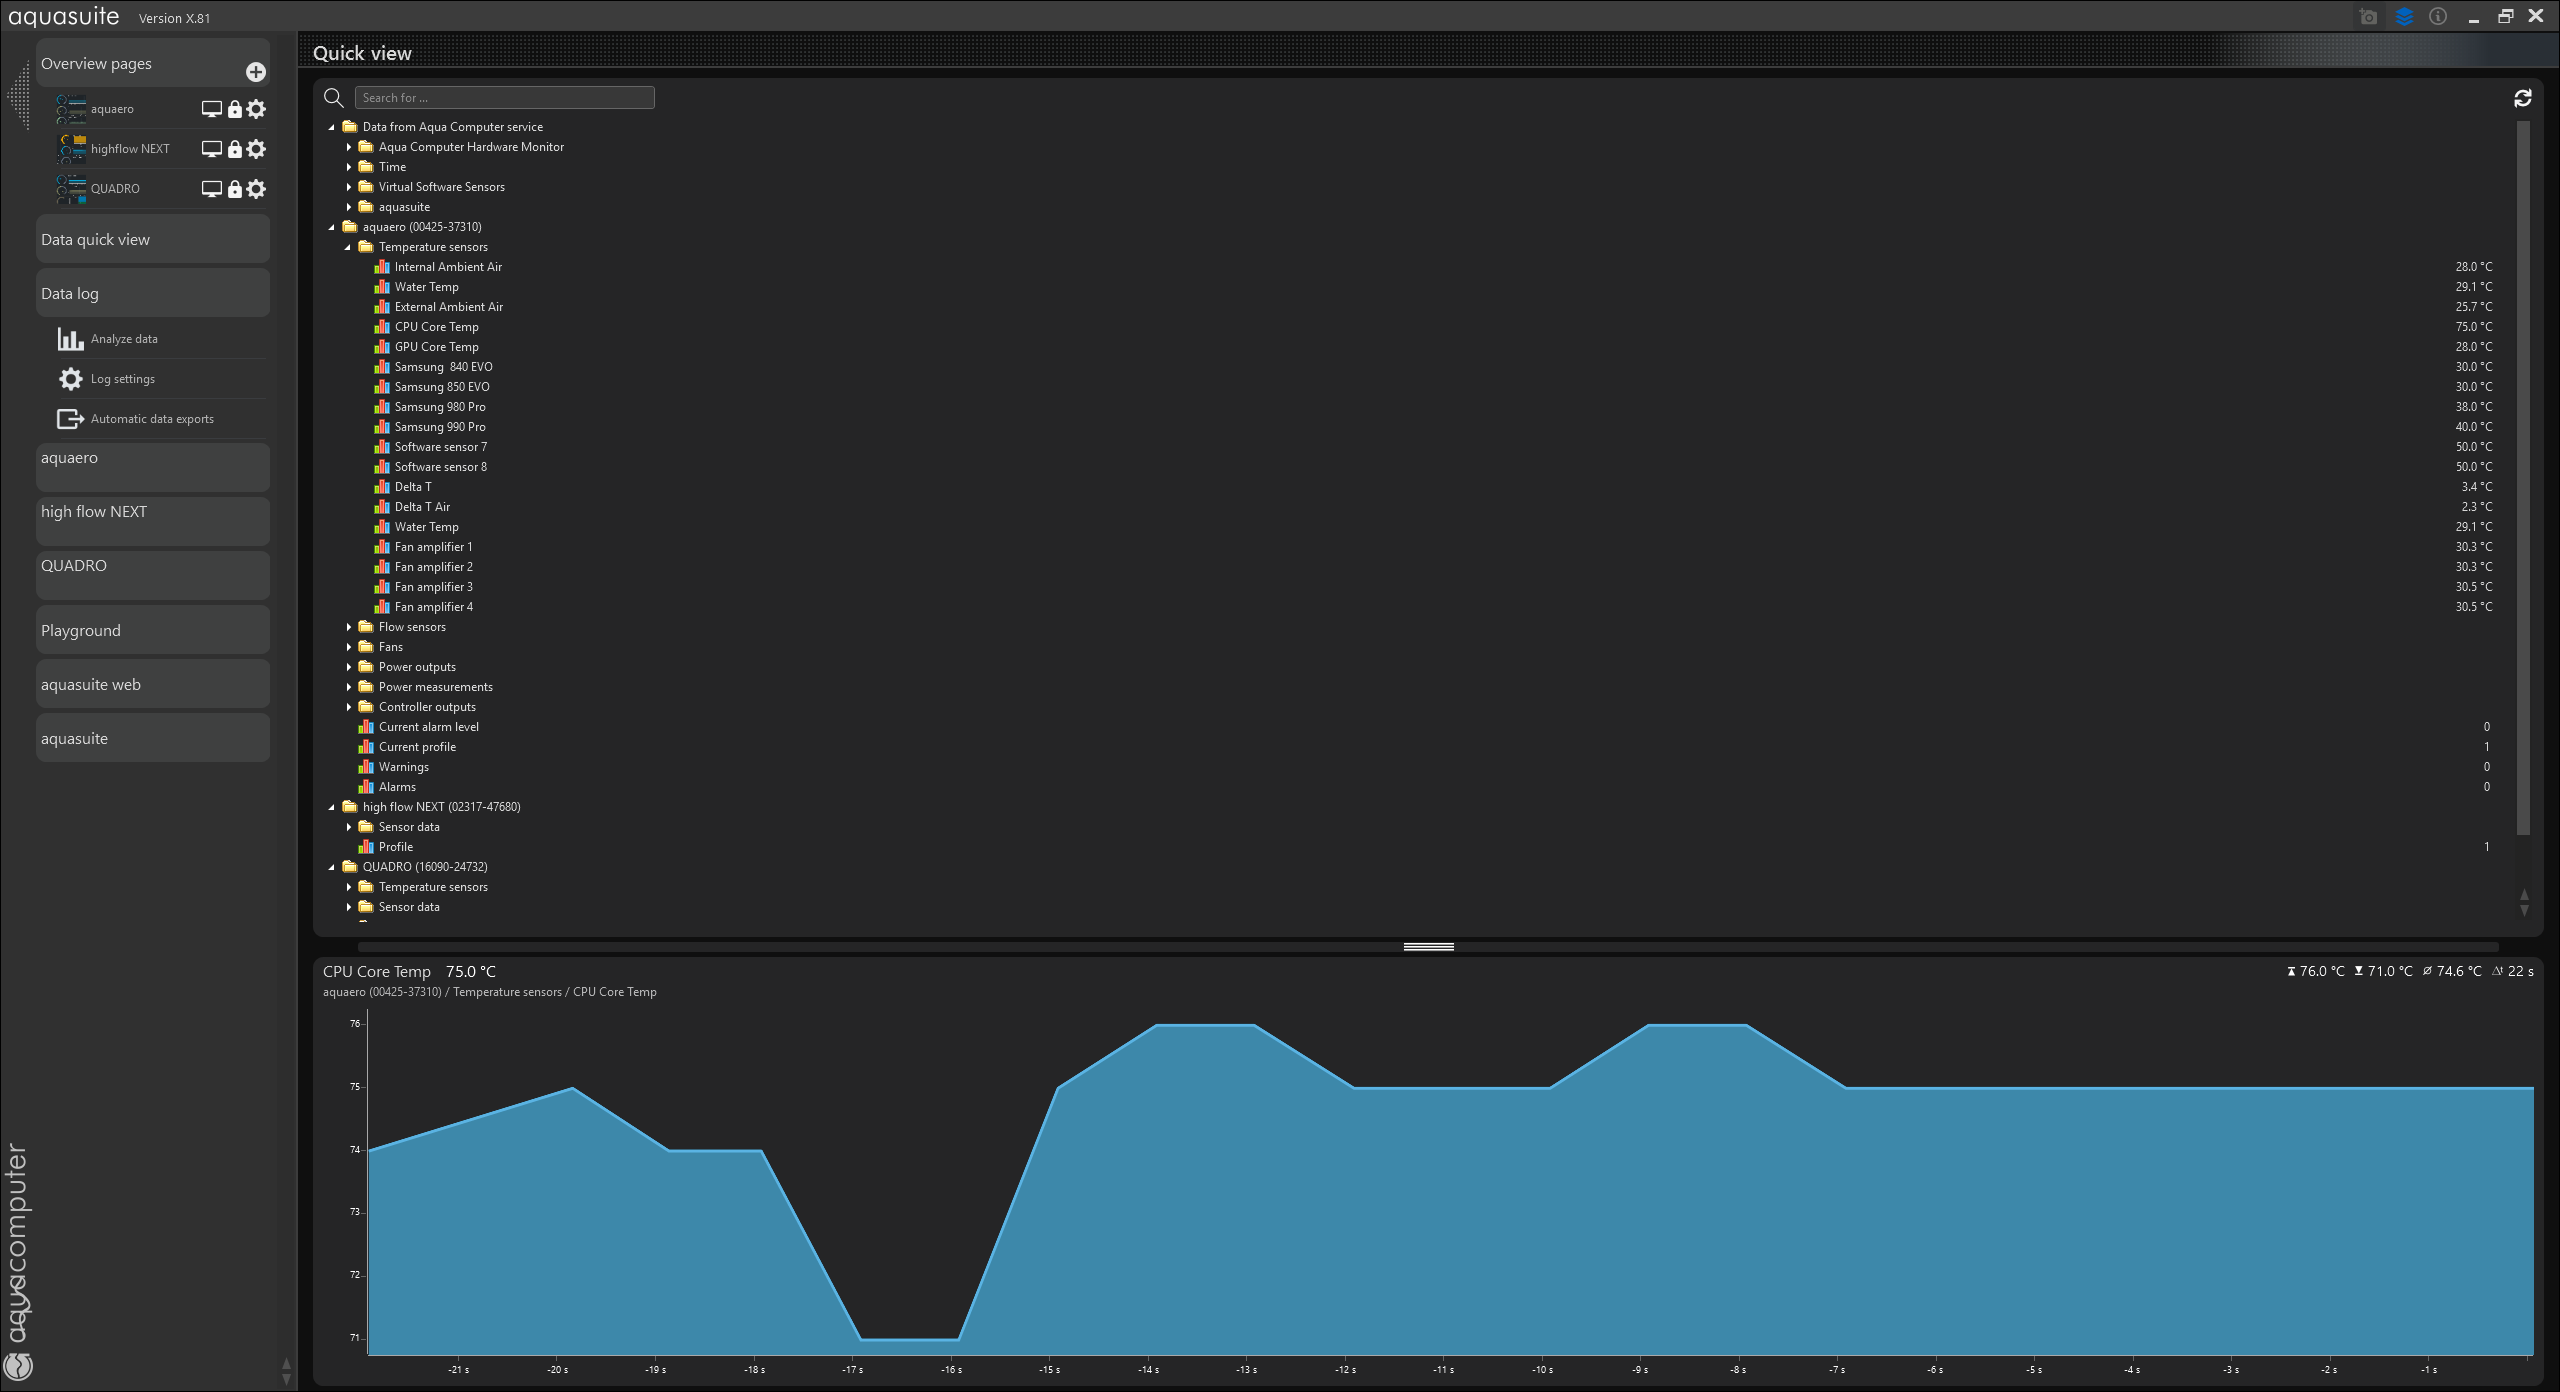
Task: Open the Playground section
Action: (153, 630)
